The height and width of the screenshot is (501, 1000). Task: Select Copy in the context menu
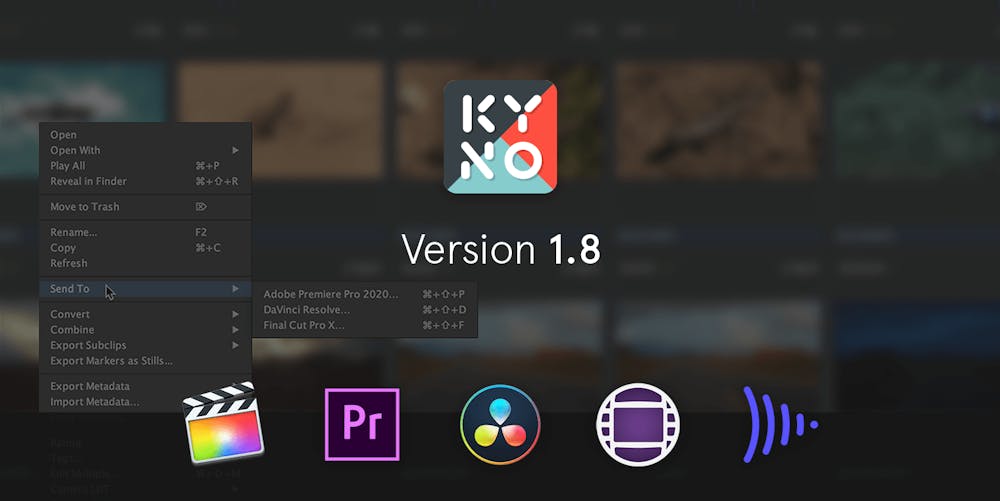click(x=145, y=247)
